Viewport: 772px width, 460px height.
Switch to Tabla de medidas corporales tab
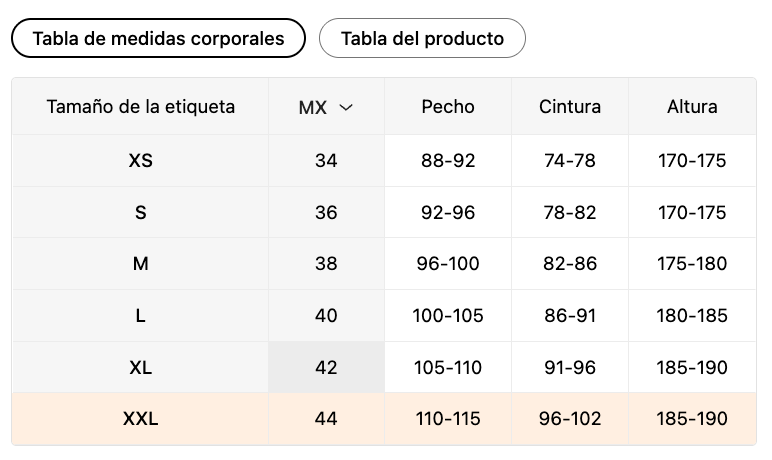(x=158, y=39)
